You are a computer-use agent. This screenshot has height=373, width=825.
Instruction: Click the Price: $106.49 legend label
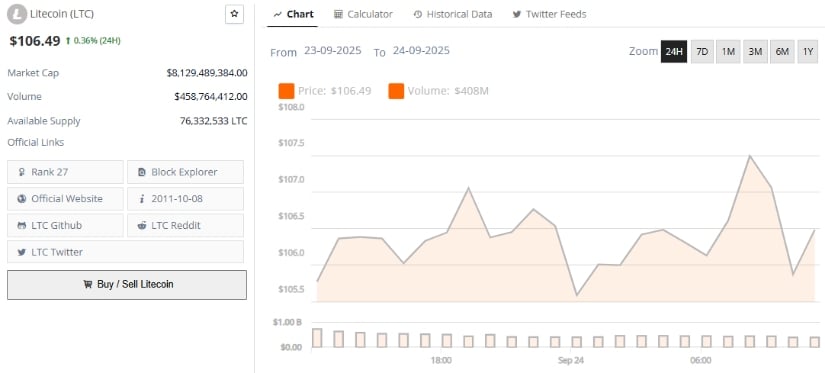click(x=335, y=91)
